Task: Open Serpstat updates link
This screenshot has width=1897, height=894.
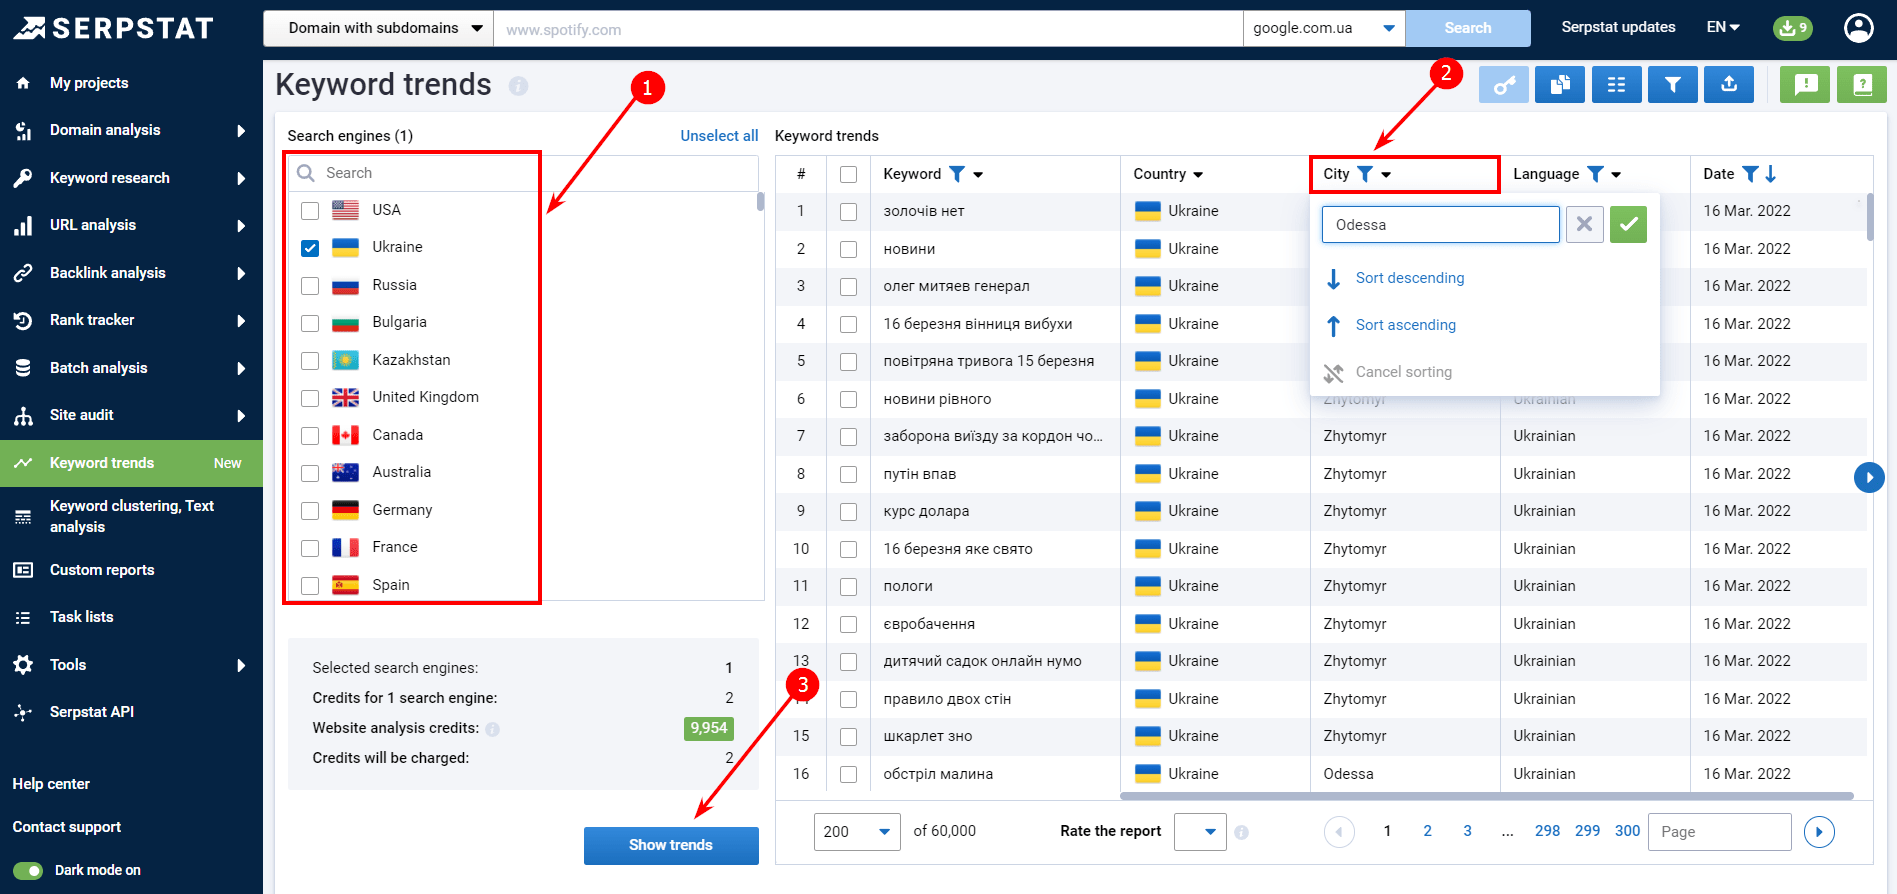Action: point(1618,27)
